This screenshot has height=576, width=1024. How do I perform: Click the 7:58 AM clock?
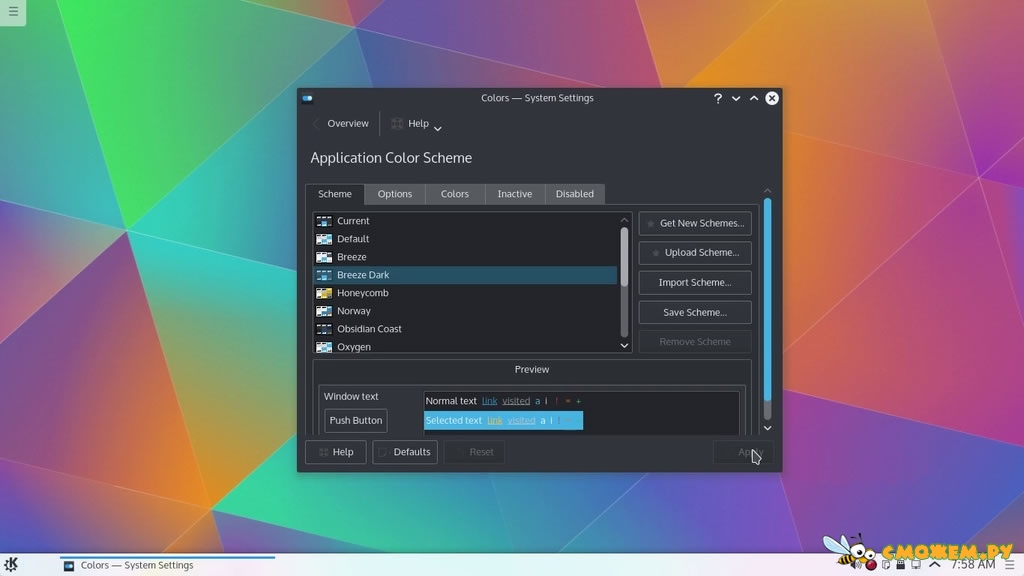972,565
